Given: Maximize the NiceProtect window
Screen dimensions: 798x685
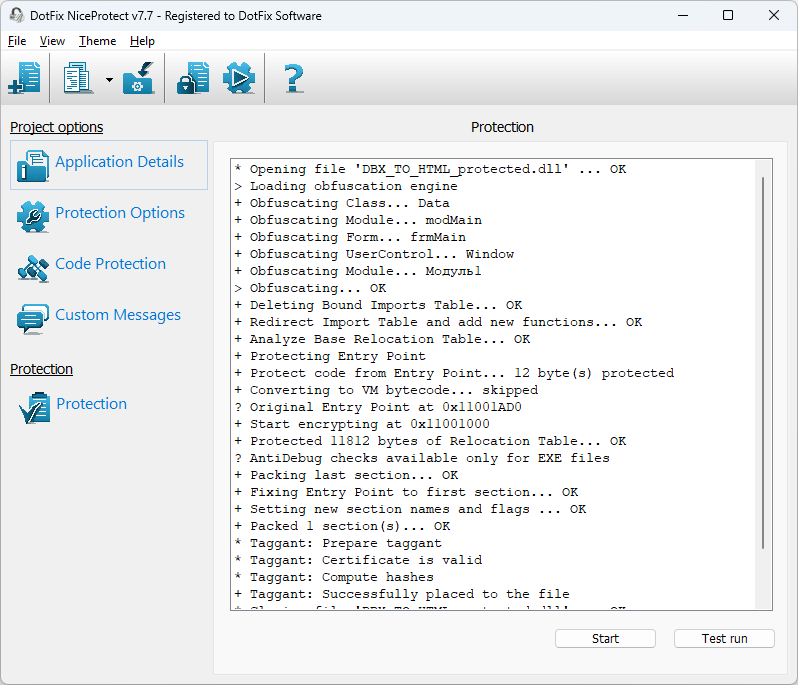Looking at the screenshot, I should (728, 15).
